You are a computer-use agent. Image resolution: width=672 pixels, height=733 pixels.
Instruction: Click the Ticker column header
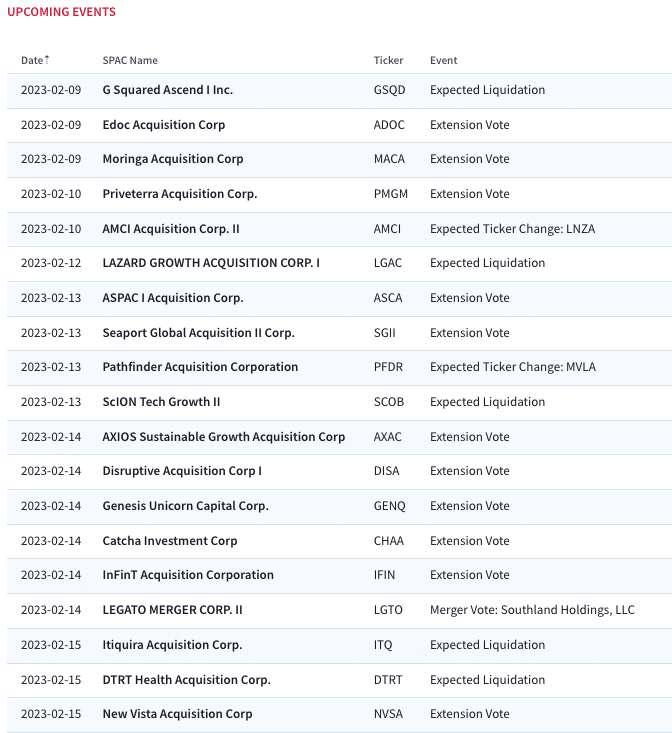click(388, 60)
